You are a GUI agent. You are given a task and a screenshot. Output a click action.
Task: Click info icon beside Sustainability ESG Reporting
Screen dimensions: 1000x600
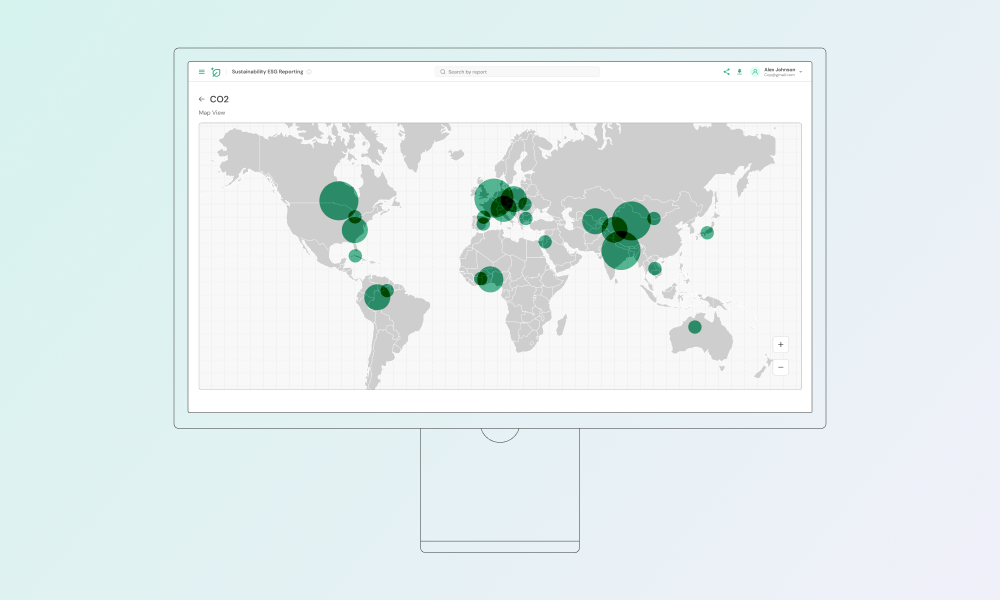pyautogui.click(x=309, y=72)
